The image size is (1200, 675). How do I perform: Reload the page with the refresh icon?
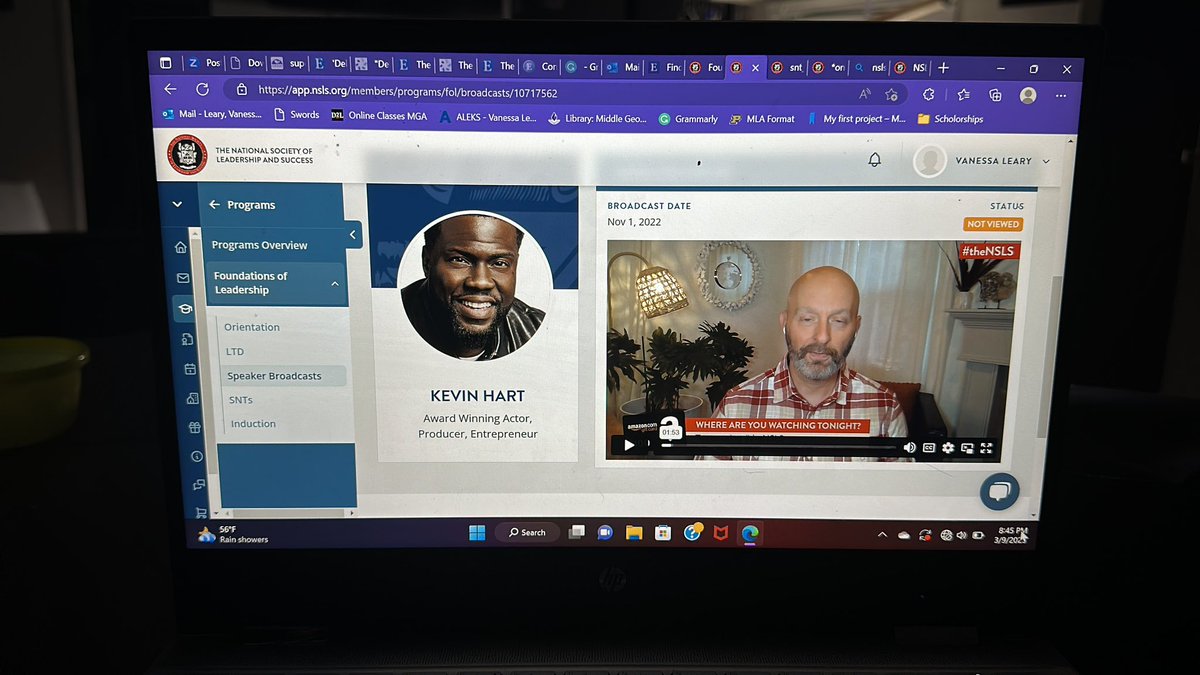point(202,90)
